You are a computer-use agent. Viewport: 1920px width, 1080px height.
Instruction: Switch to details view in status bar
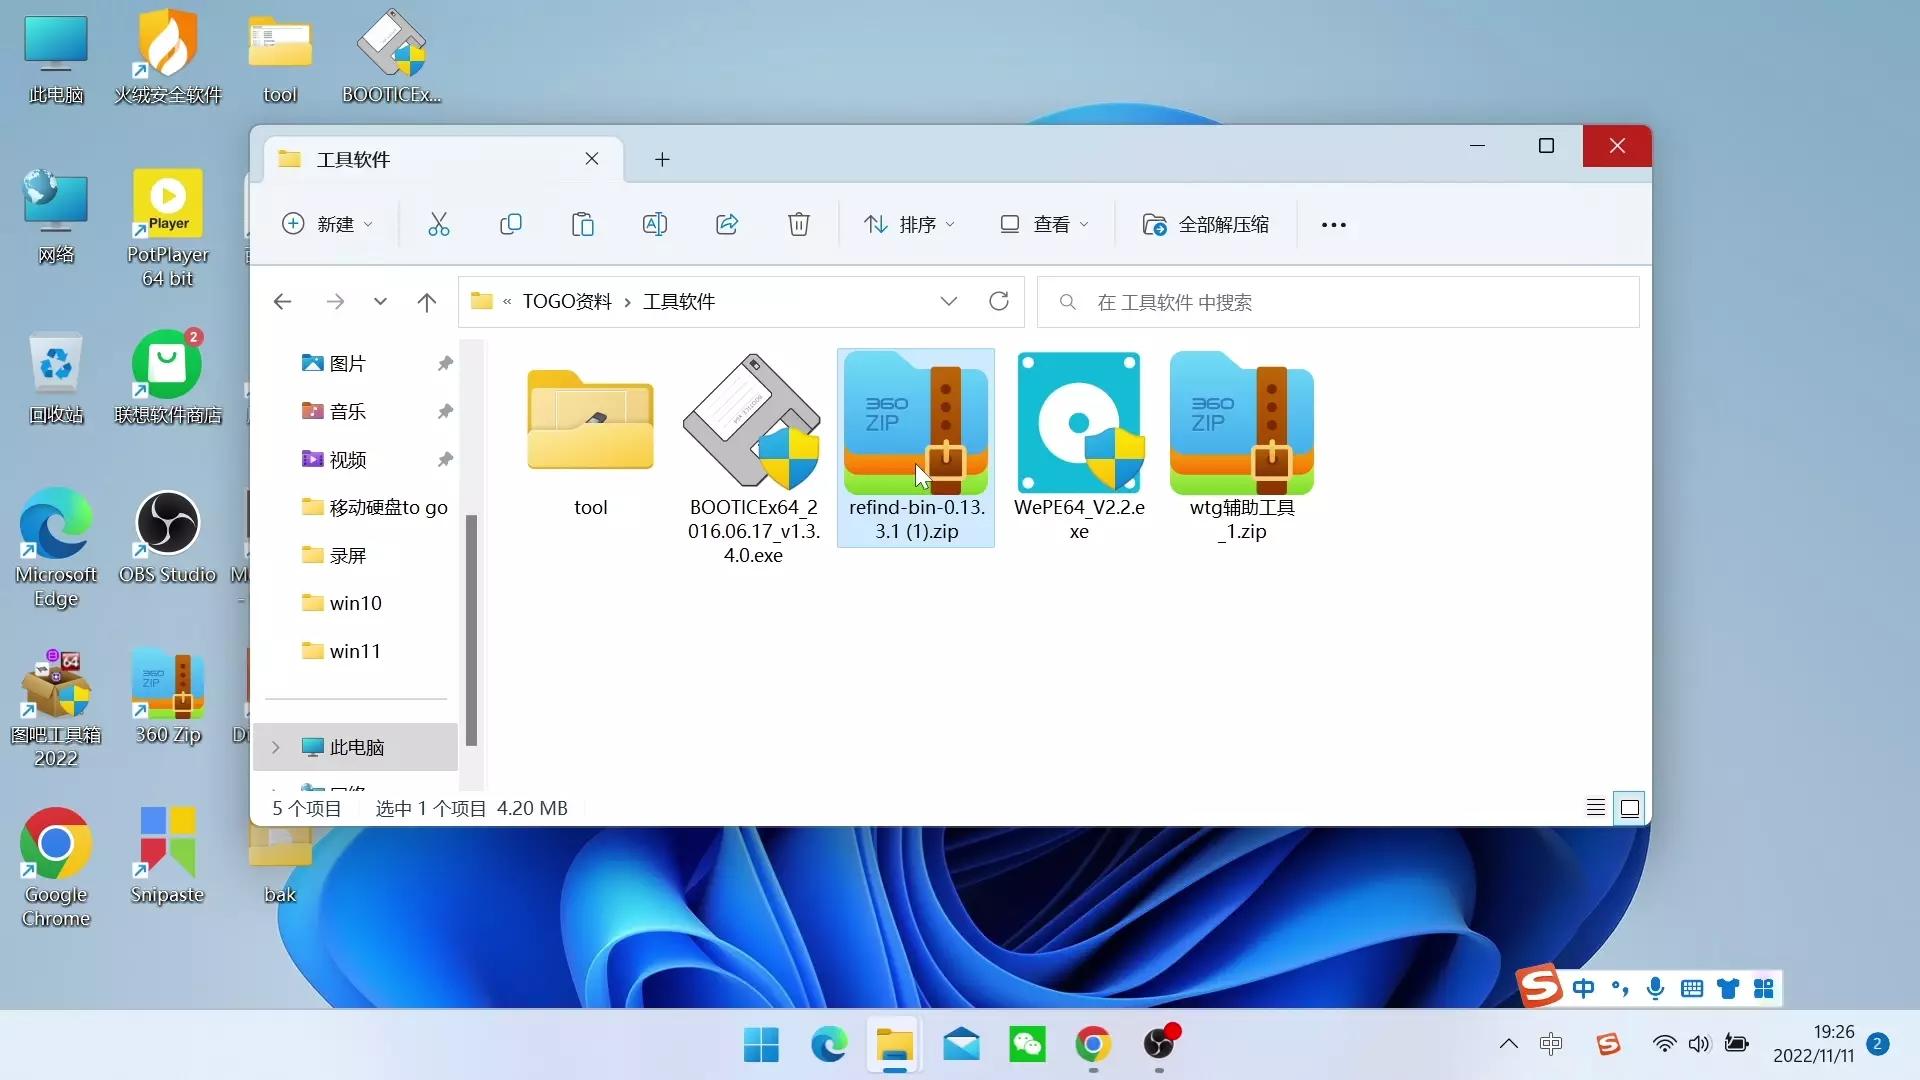pyautogui.click(x=1594, y=807)
